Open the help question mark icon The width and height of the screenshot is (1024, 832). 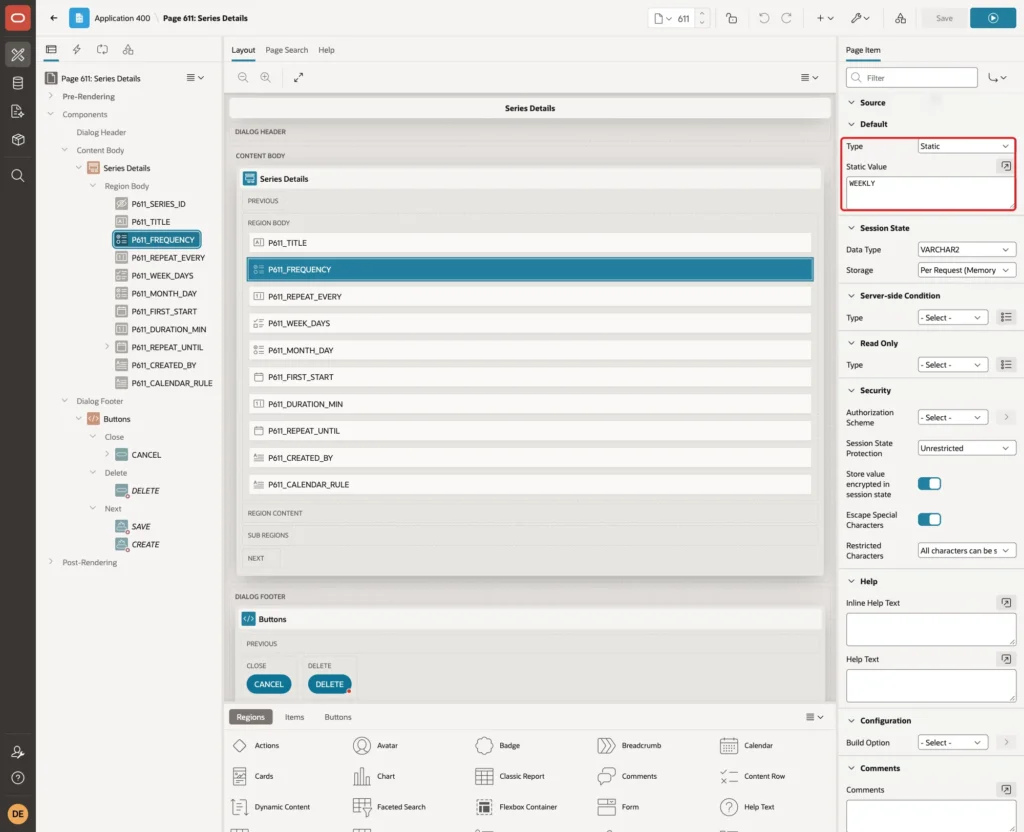click(18, 778)
